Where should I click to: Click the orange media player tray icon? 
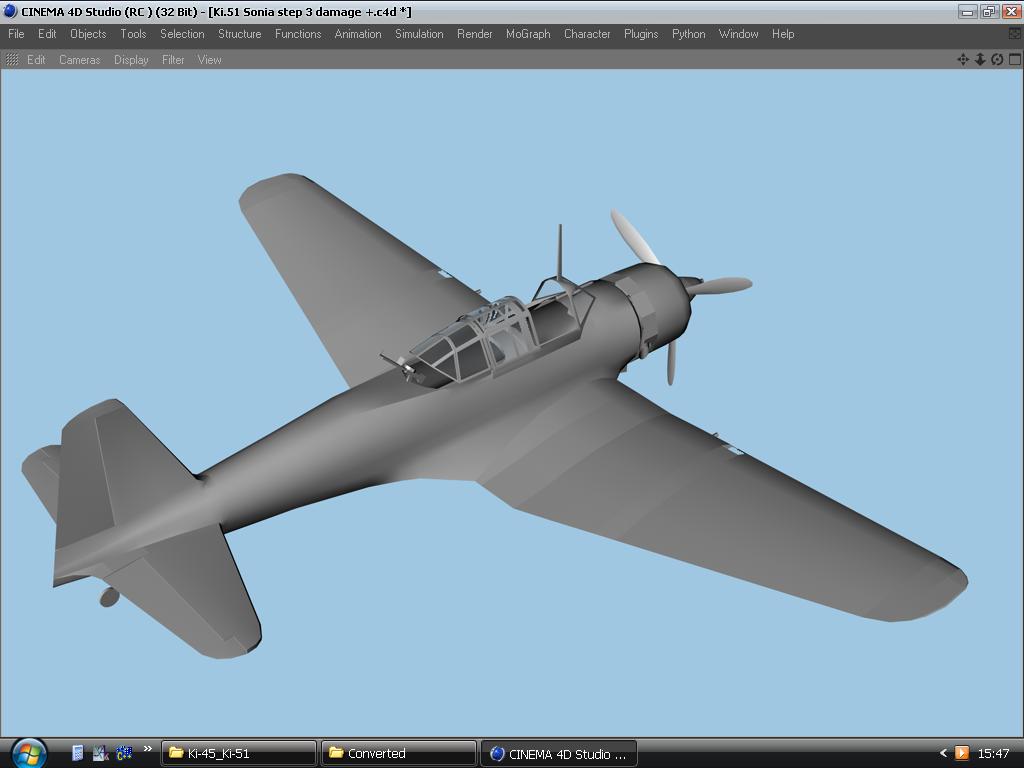tap(961, 753)
